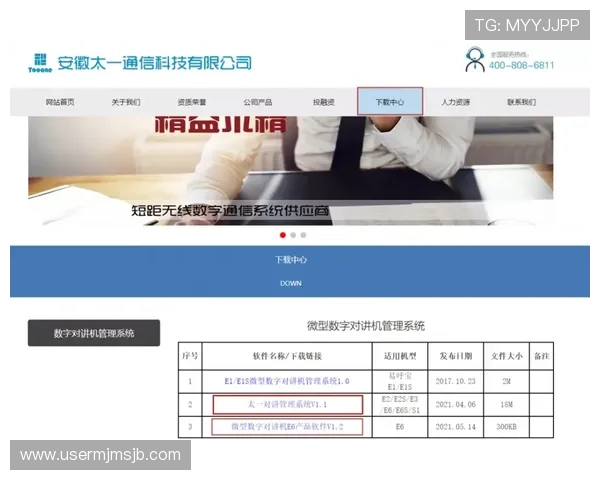Open the 投融资 navigation item

click(324, 102)
